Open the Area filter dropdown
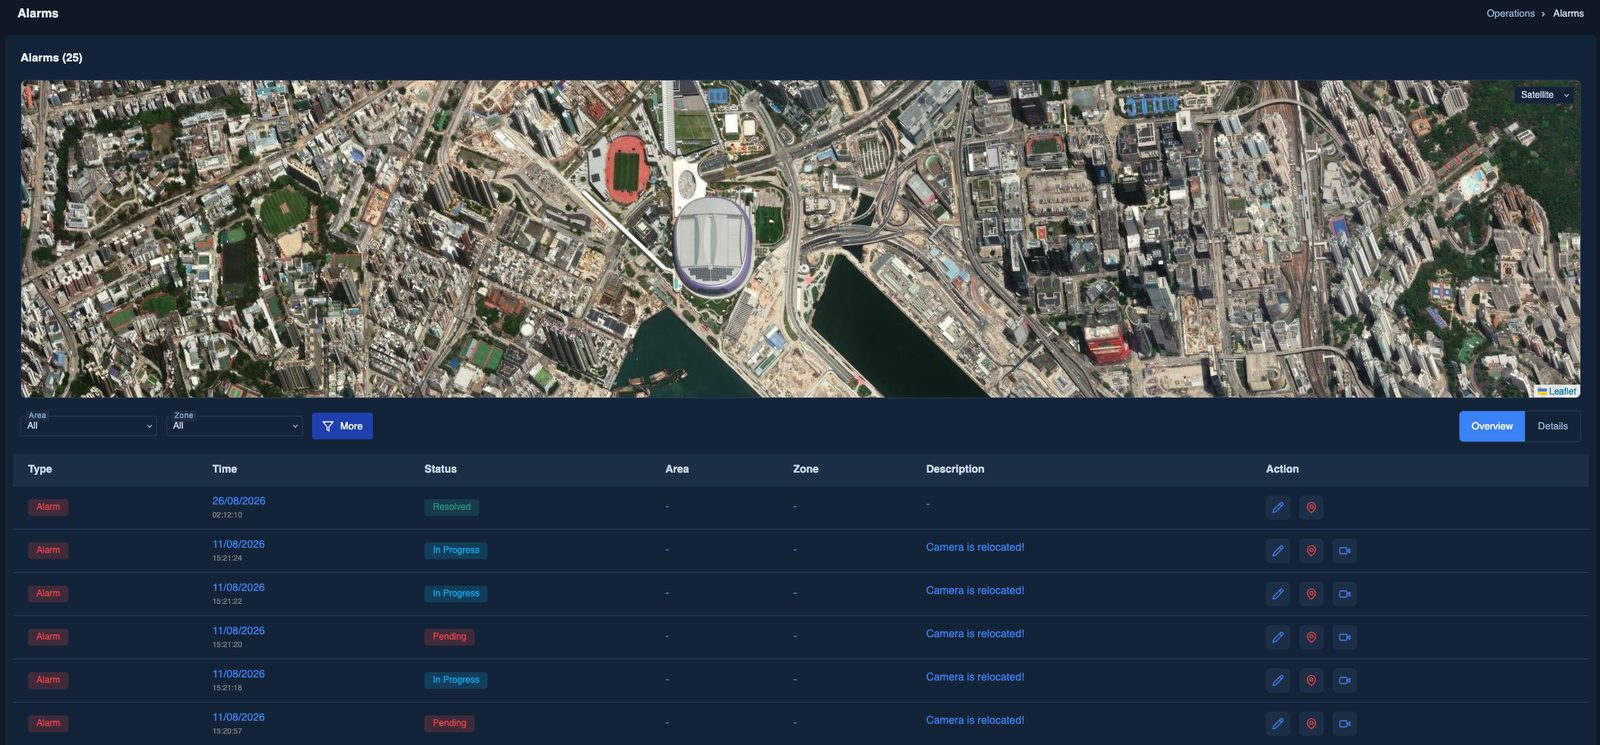 pyautogui.click(x=89, y=425)
